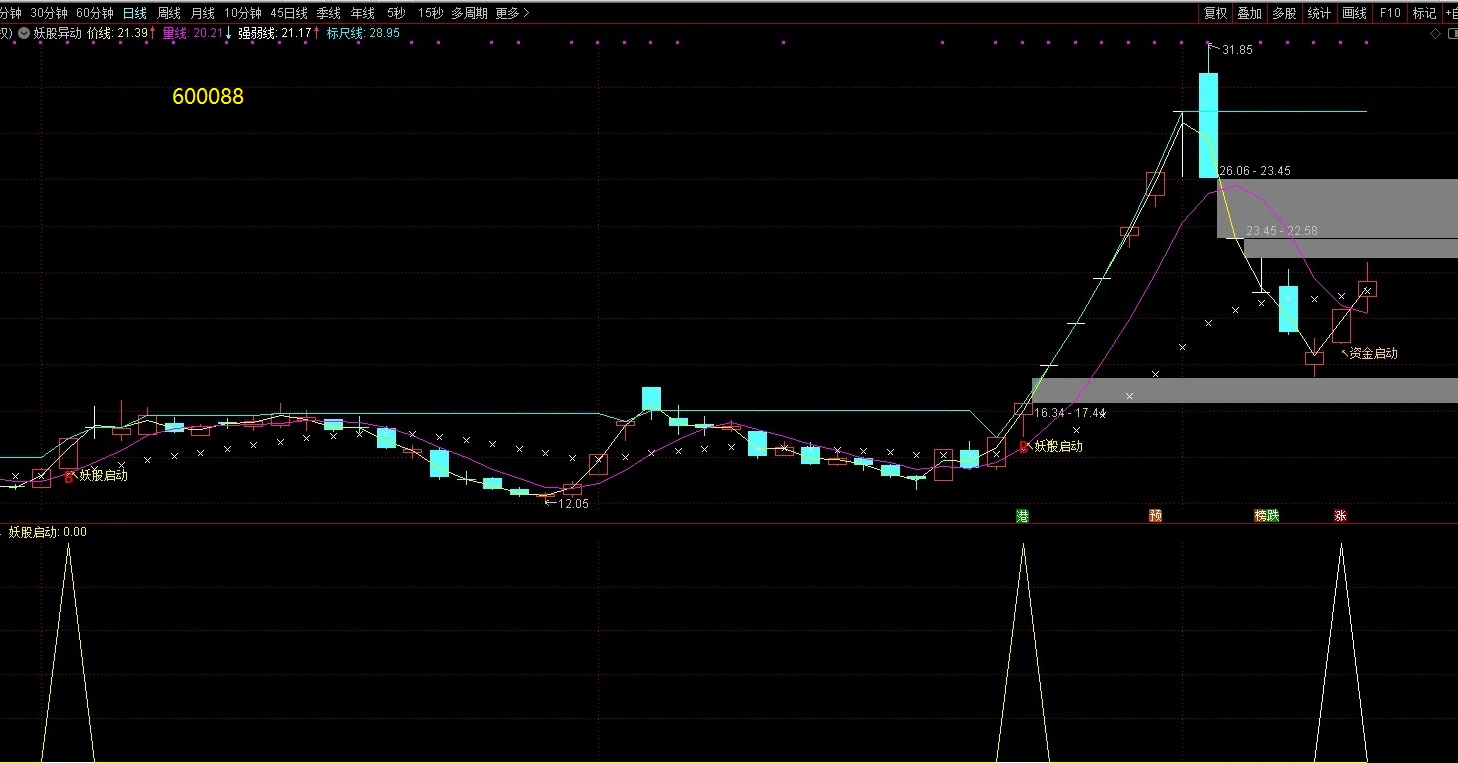Click the tall cyan candle at the 31.85 peak
Image resolution: width=1458 pixels, height=763 pixels.
click(x=1209, y=125)
